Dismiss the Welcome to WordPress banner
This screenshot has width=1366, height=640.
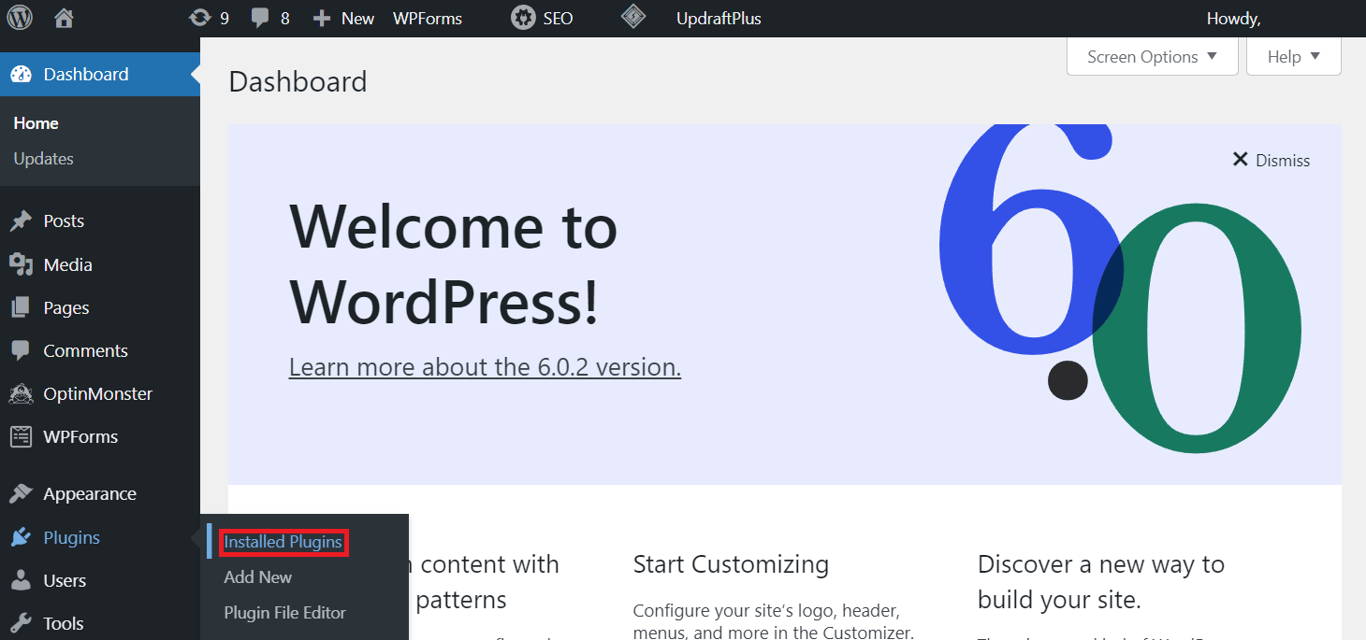[x=1270, y=159]
